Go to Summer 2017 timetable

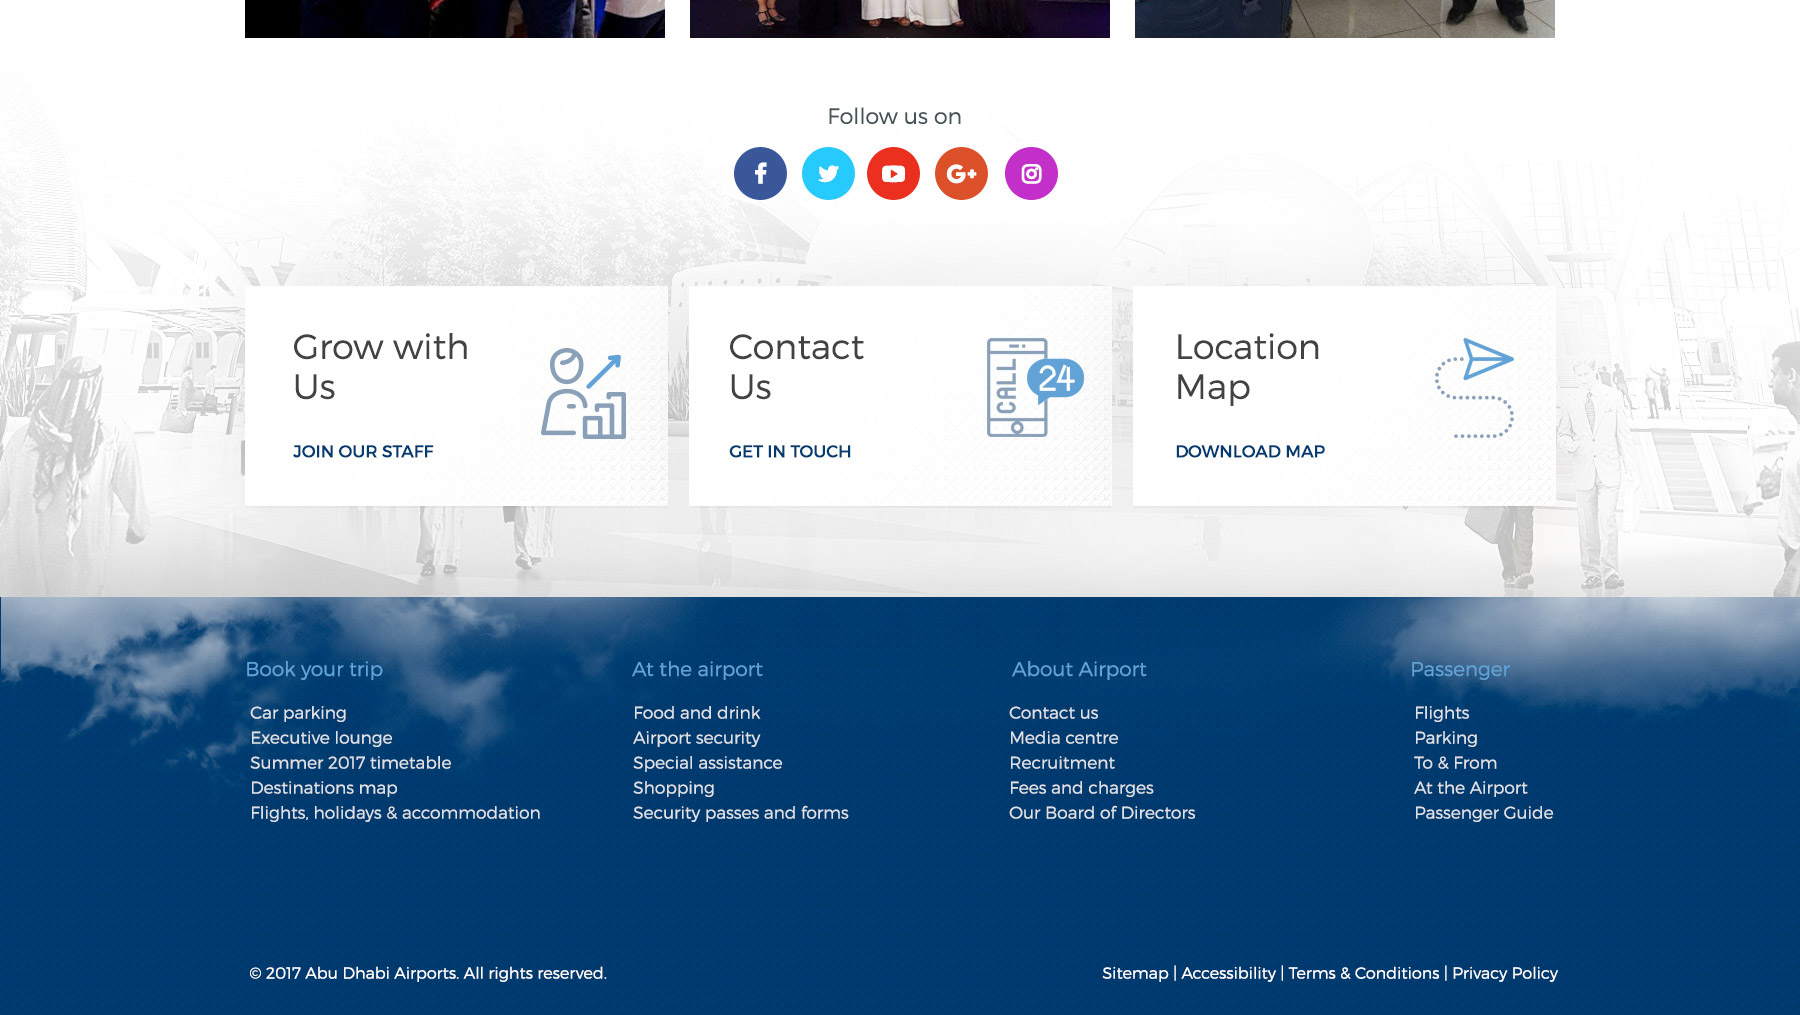point(350,763)
